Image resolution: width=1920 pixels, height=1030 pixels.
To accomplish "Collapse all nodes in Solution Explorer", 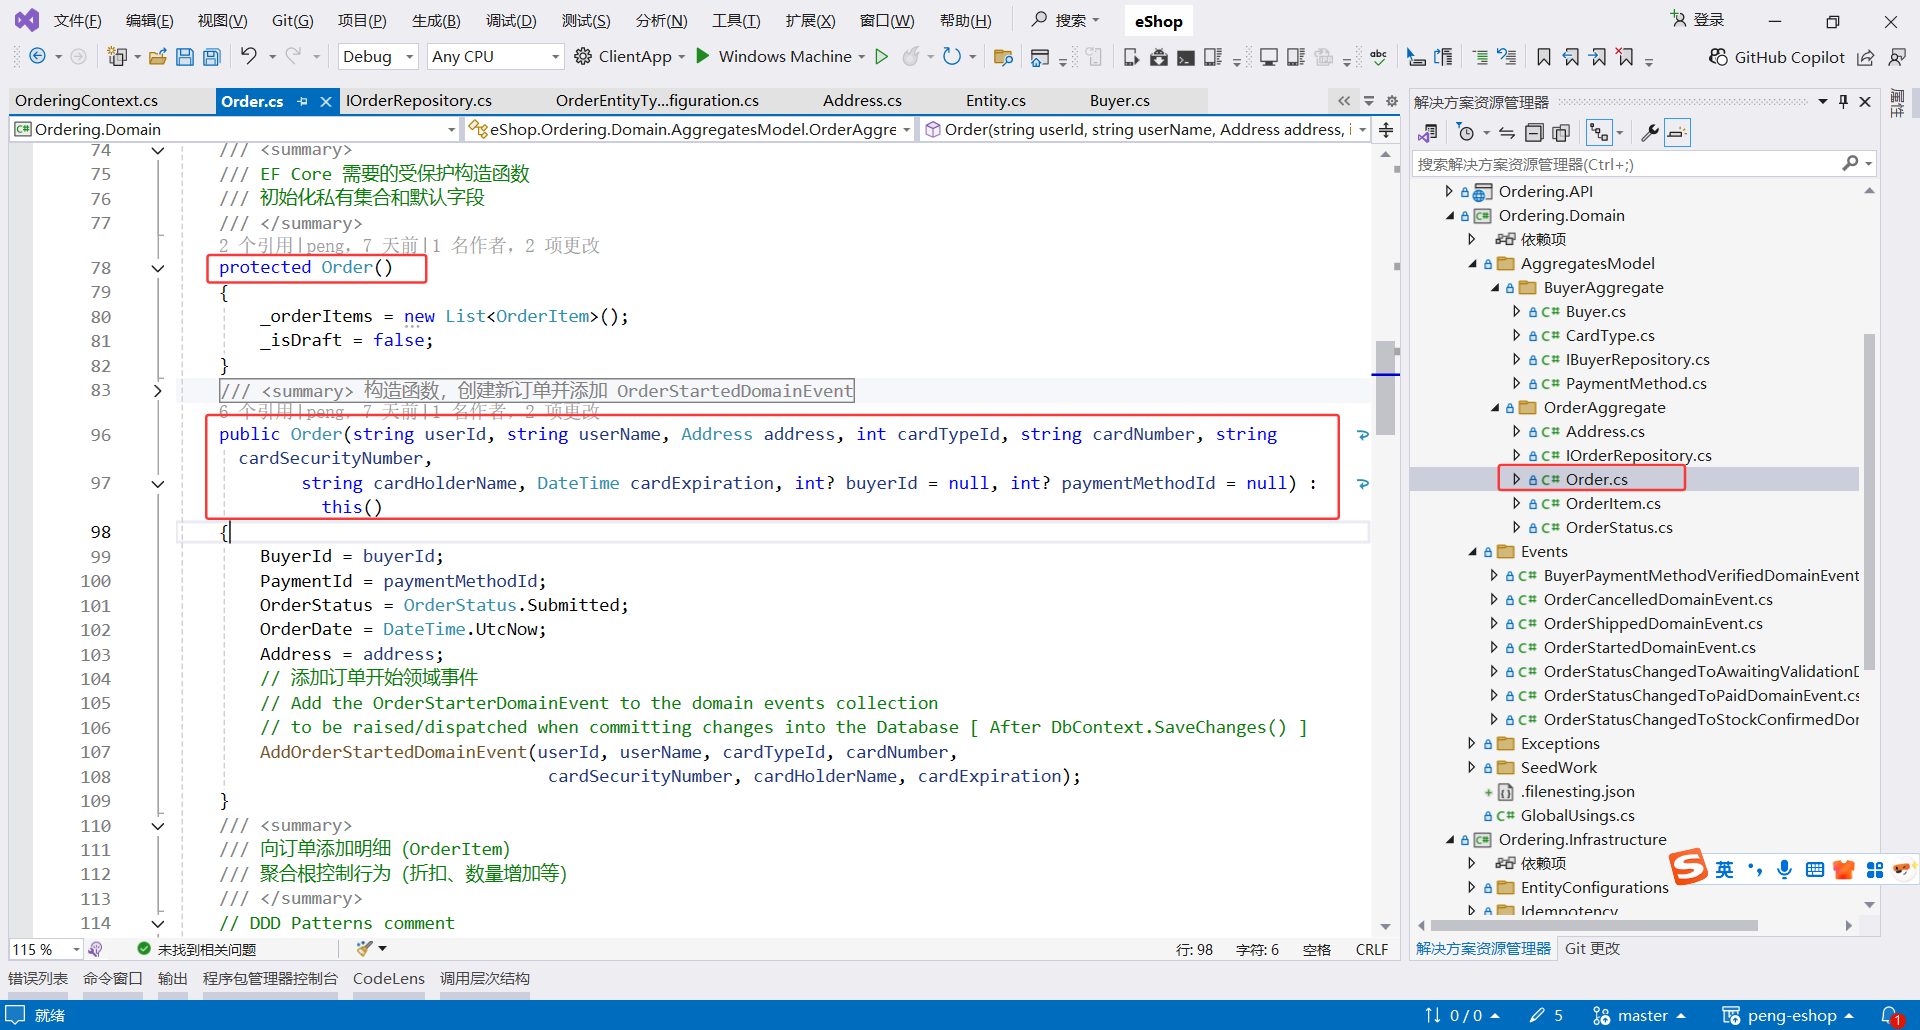I will [x=1534, y=132].
